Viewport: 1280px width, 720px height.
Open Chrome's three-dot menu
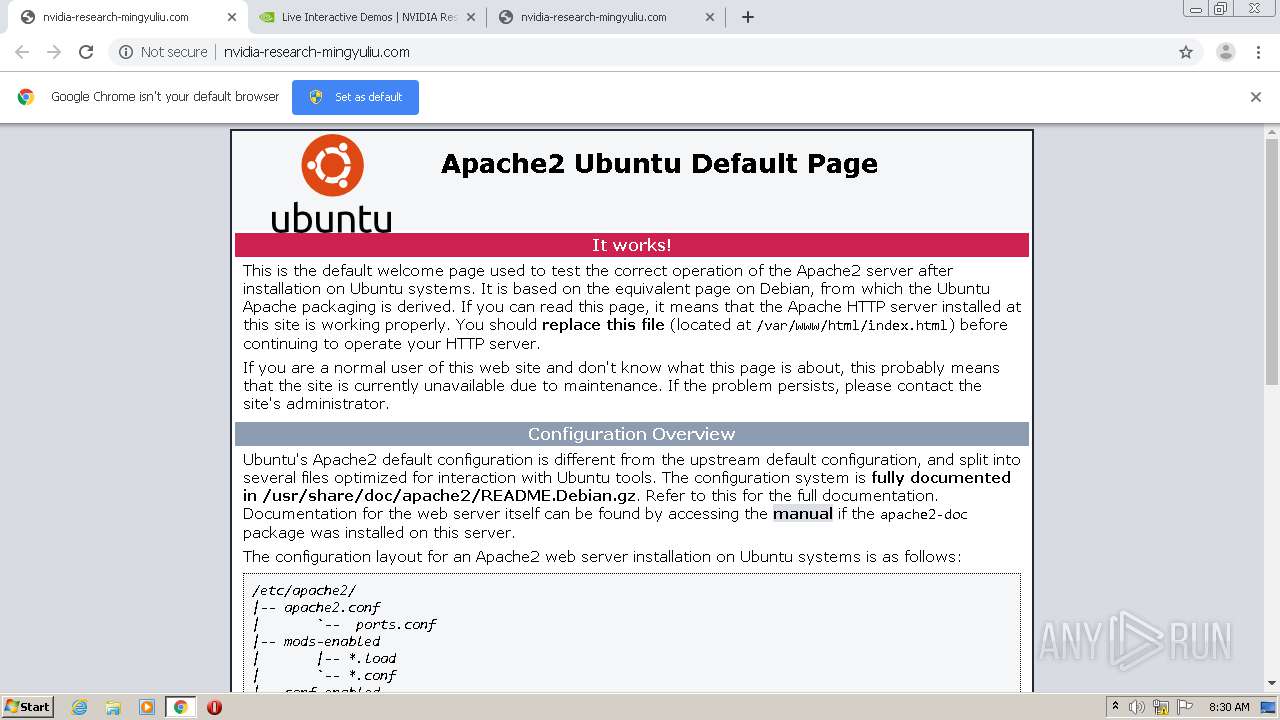click(x=1258, y=52)
